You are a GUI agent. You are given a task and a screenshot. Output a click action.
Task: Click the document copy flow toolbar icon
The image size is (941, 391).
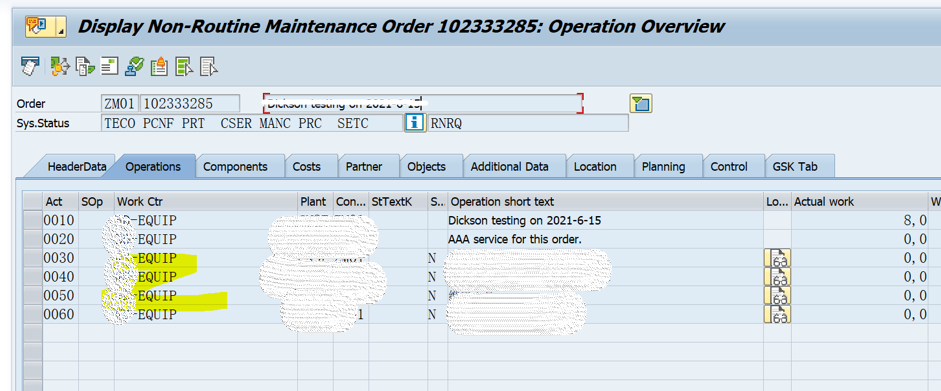click(x=85, y=67)
